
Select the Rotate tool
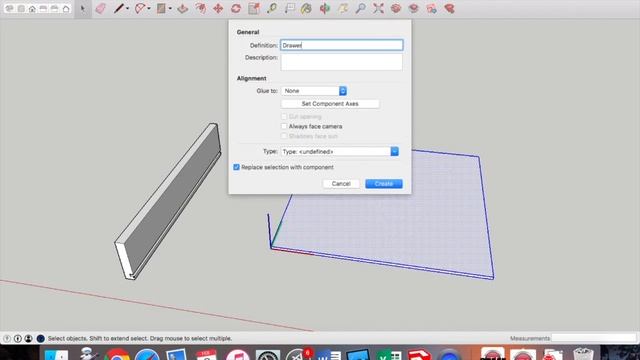pyautogui.click(x=236, y=8)
